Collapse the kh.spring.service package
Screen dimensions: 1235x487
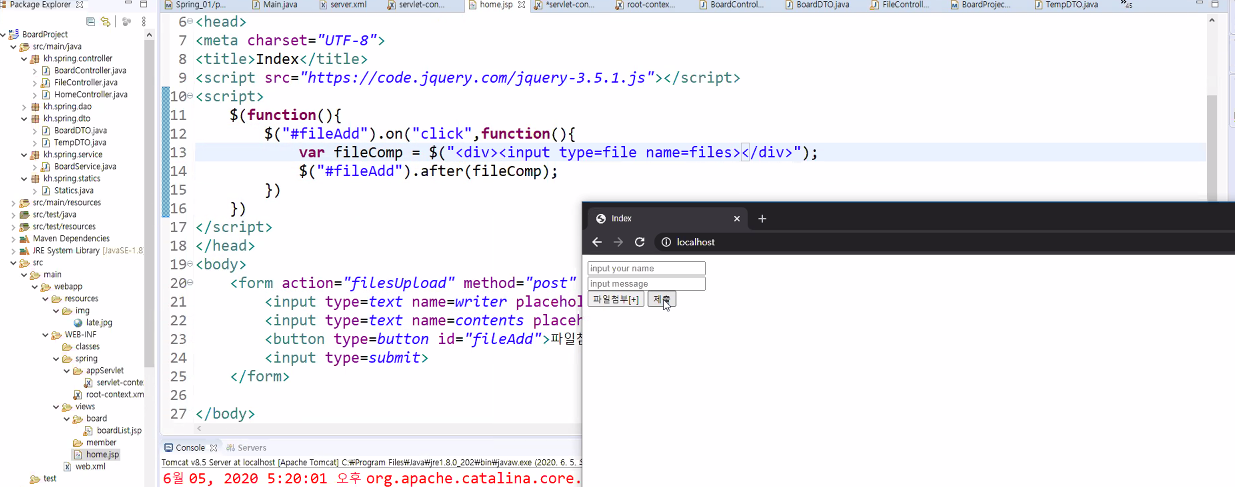[23, 154]
